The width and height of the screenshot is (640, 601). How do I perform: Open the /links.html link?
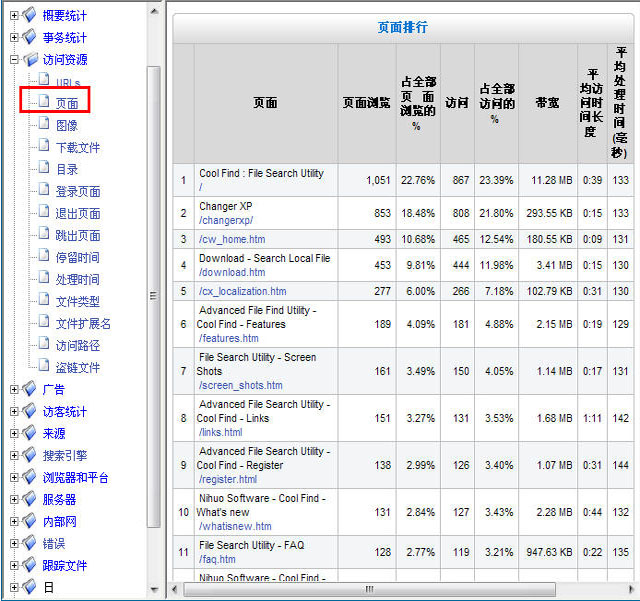(220, 432)
